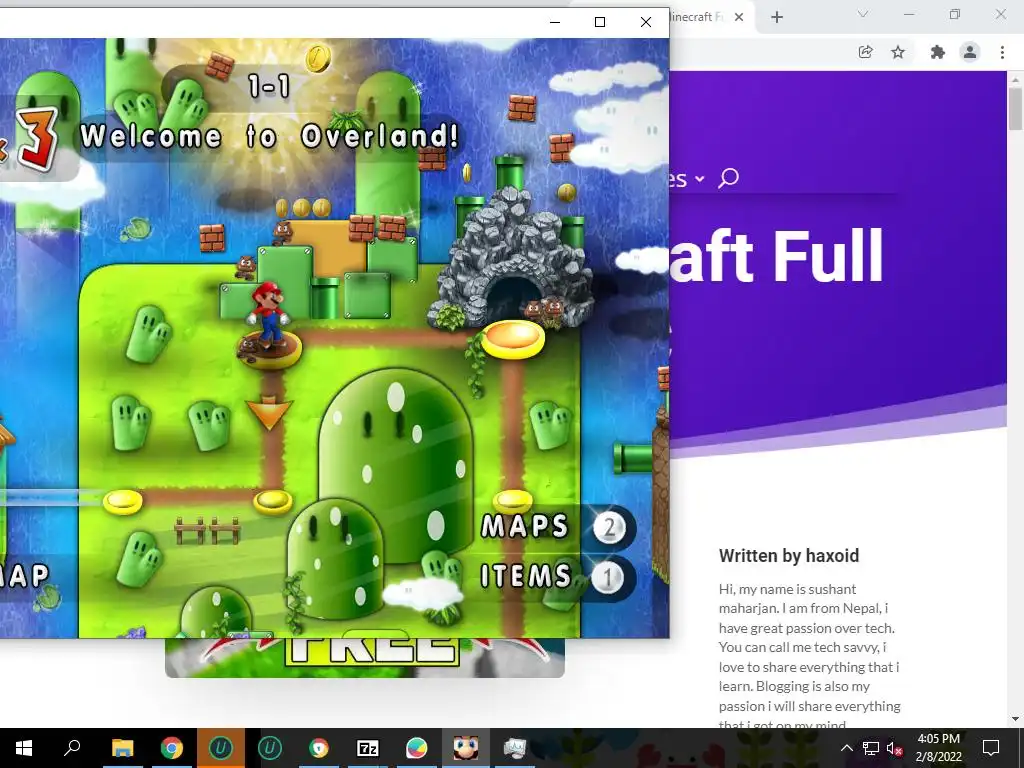Screen dimensions: 1024x768
Task: Click the orange down arrow on map path
Action: pos(269,413)
